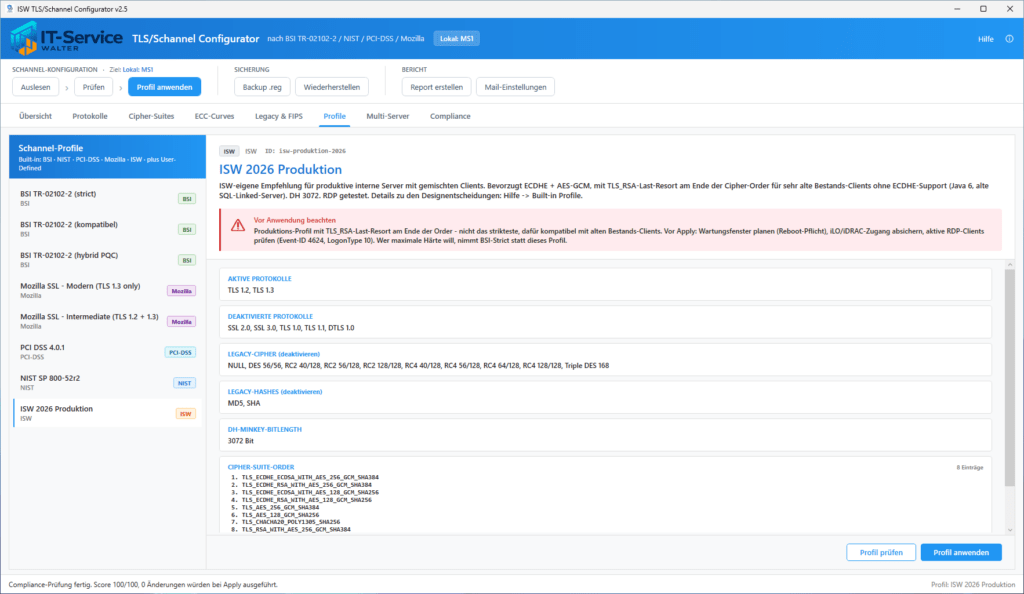1024x594 pixels.
Task: Click cipher TLS_RSA_WITH_AES_256_GCM_SHA384 entry
Action: (296, 529)
